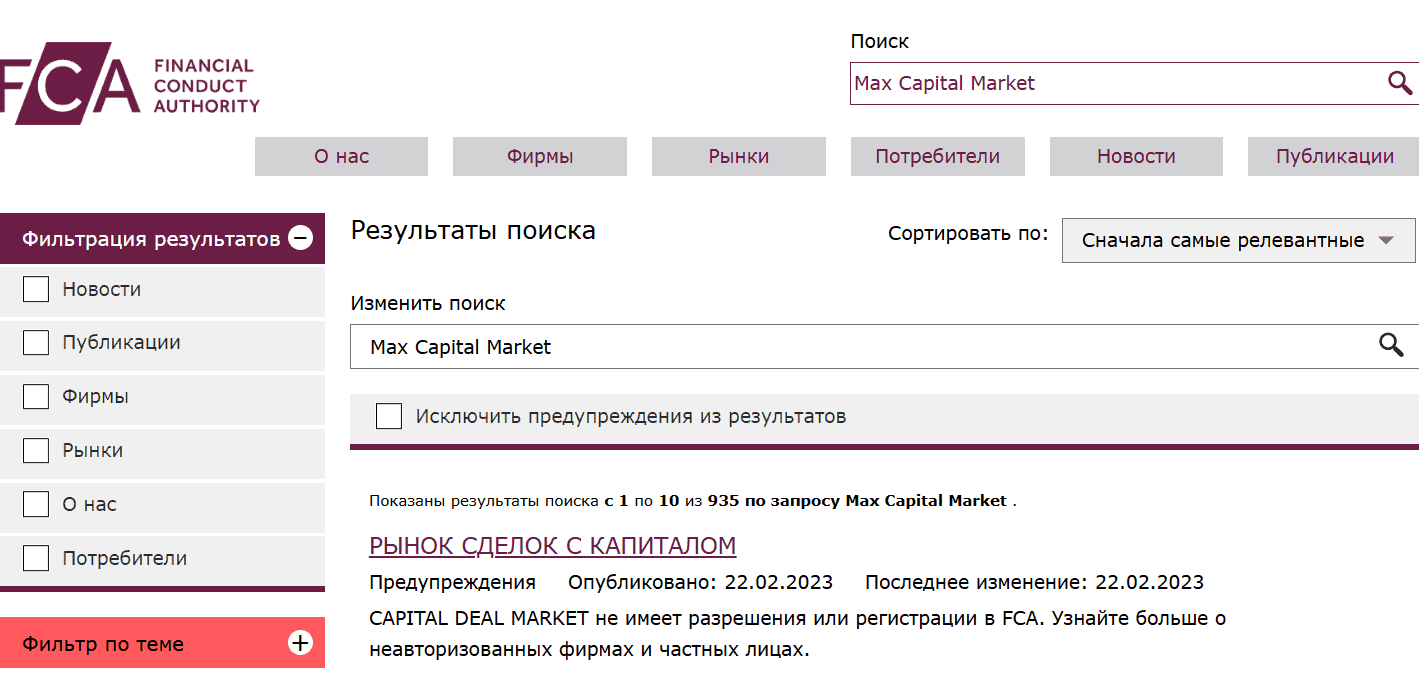Viewport: 1419px width, 673px height.
Task: Open the Новости menu item
Action: 1135,156
